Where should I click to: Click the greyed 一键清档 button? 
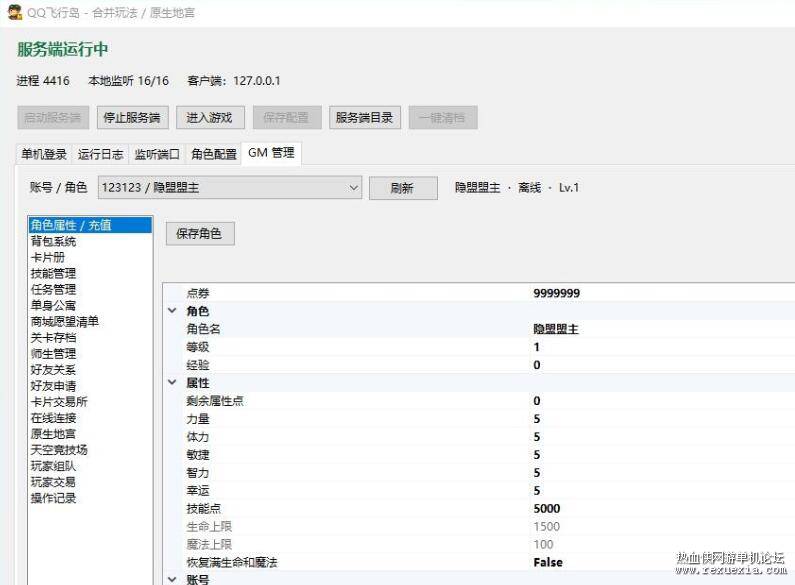443,118
